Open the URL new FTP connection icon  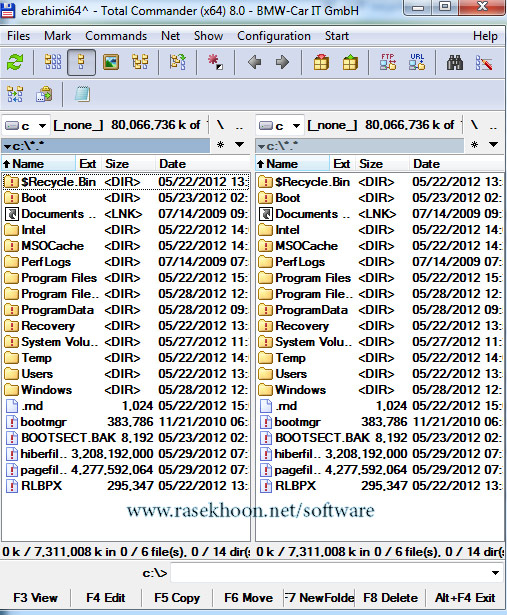(x=417, y=62)
